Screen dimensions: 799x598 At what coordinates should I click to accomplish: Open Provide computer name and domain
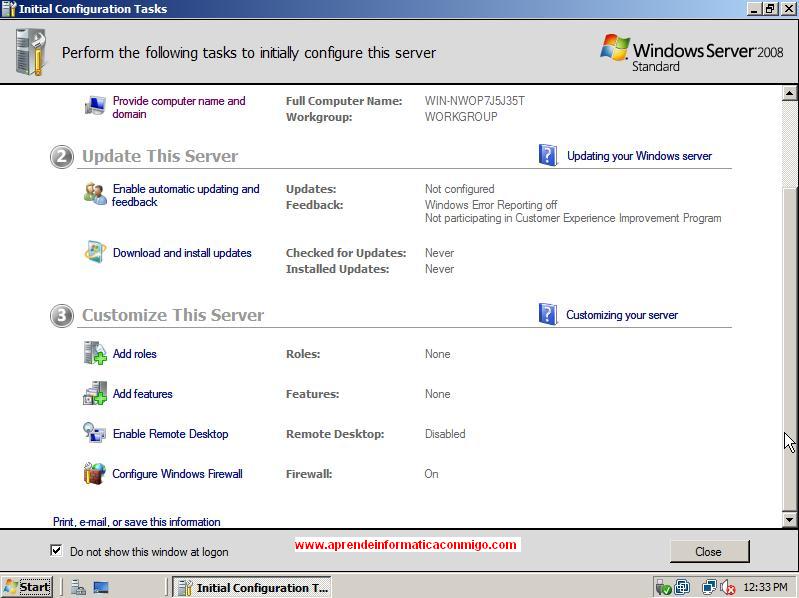click(x=179, y=107)
